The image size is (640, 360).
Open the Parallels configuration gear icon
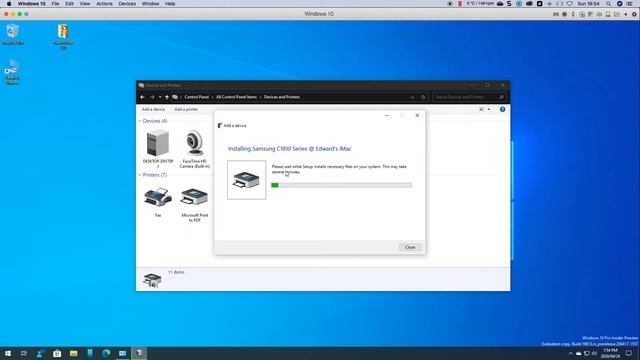(x=634, y=14)
